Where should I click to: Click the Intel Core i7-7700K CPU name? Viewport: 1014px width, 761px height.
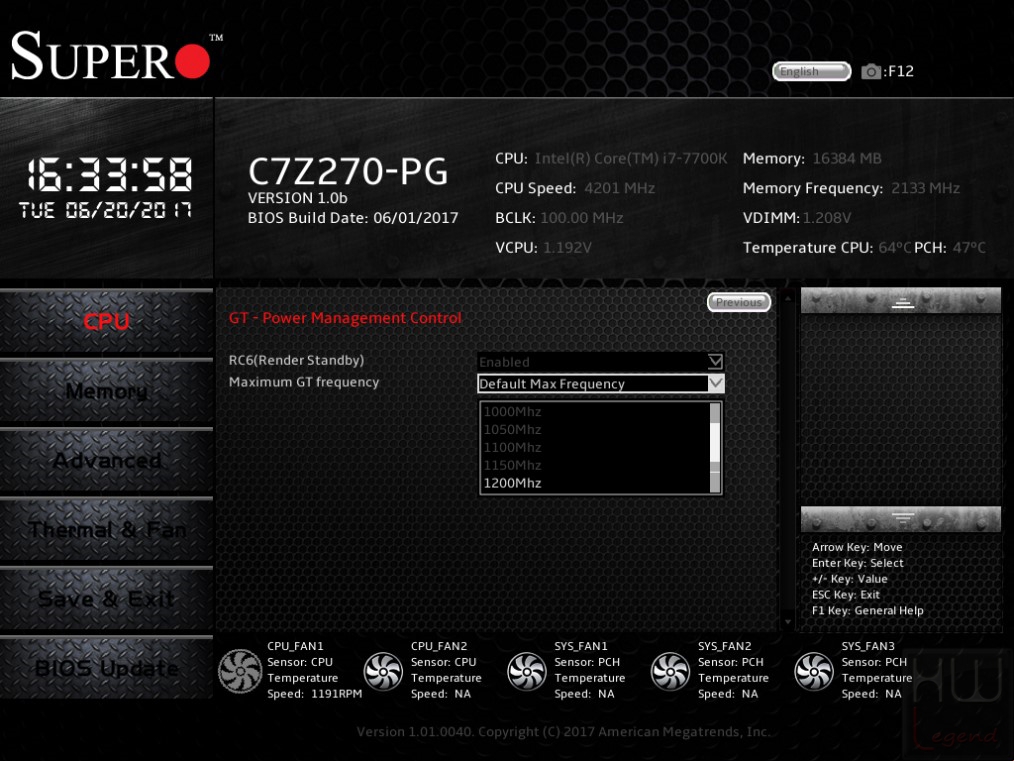[631, 158]
